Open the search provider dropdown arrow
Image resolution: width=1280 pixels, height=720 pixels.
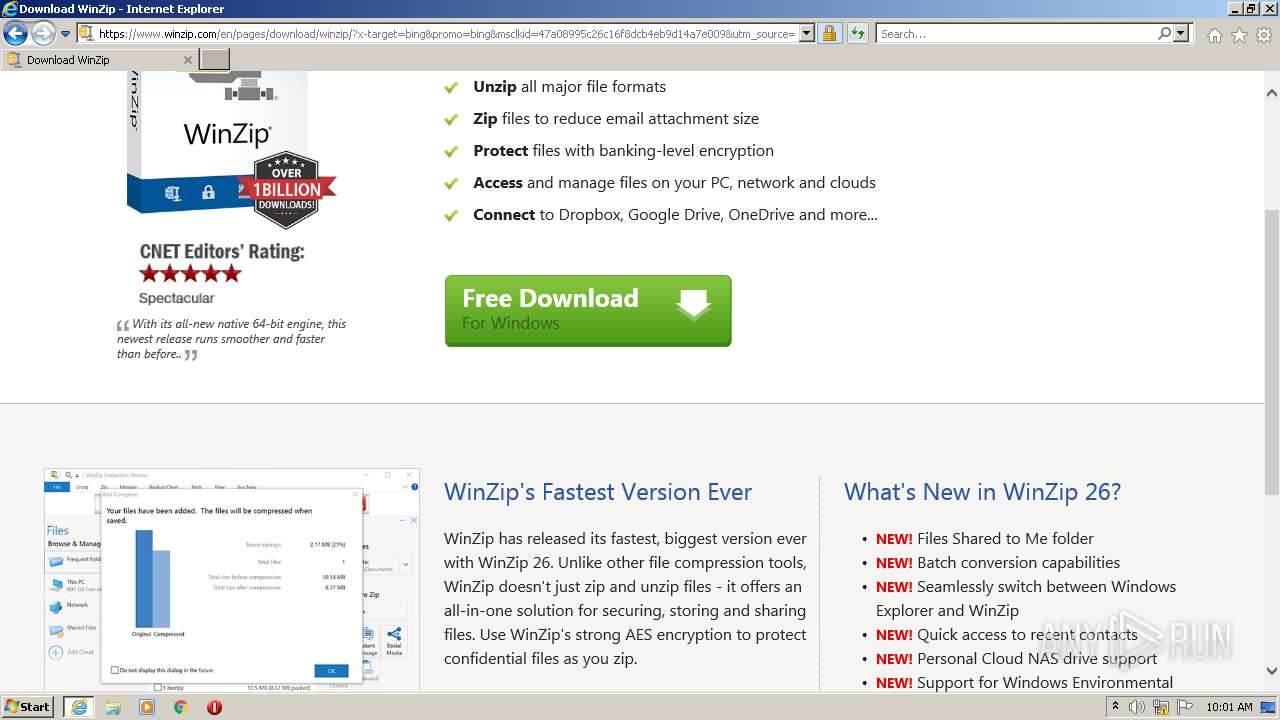tap(1182, 34)
